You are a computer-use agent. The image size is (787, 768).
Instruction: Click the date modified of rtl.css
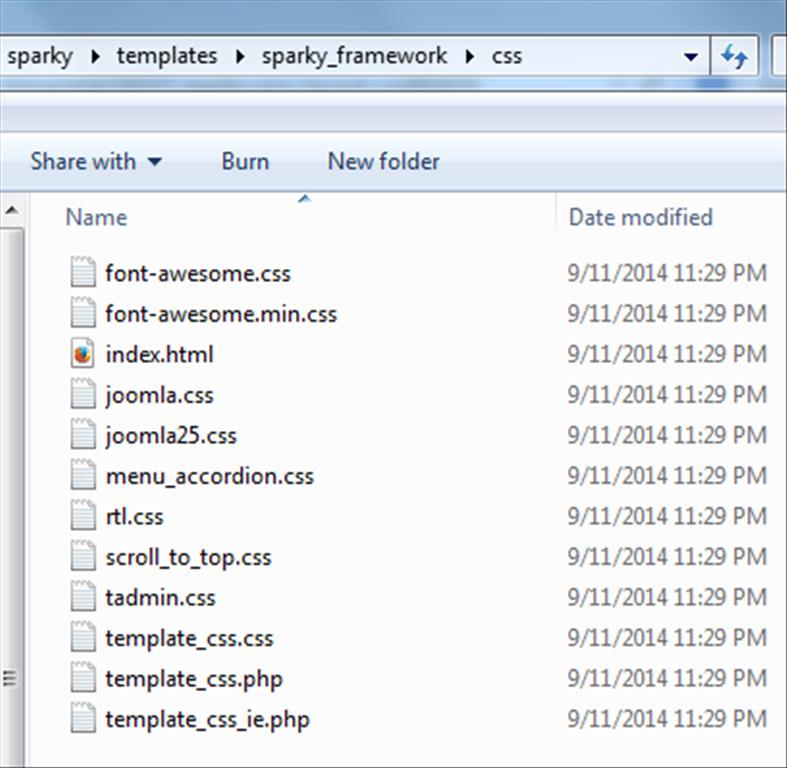667,517
